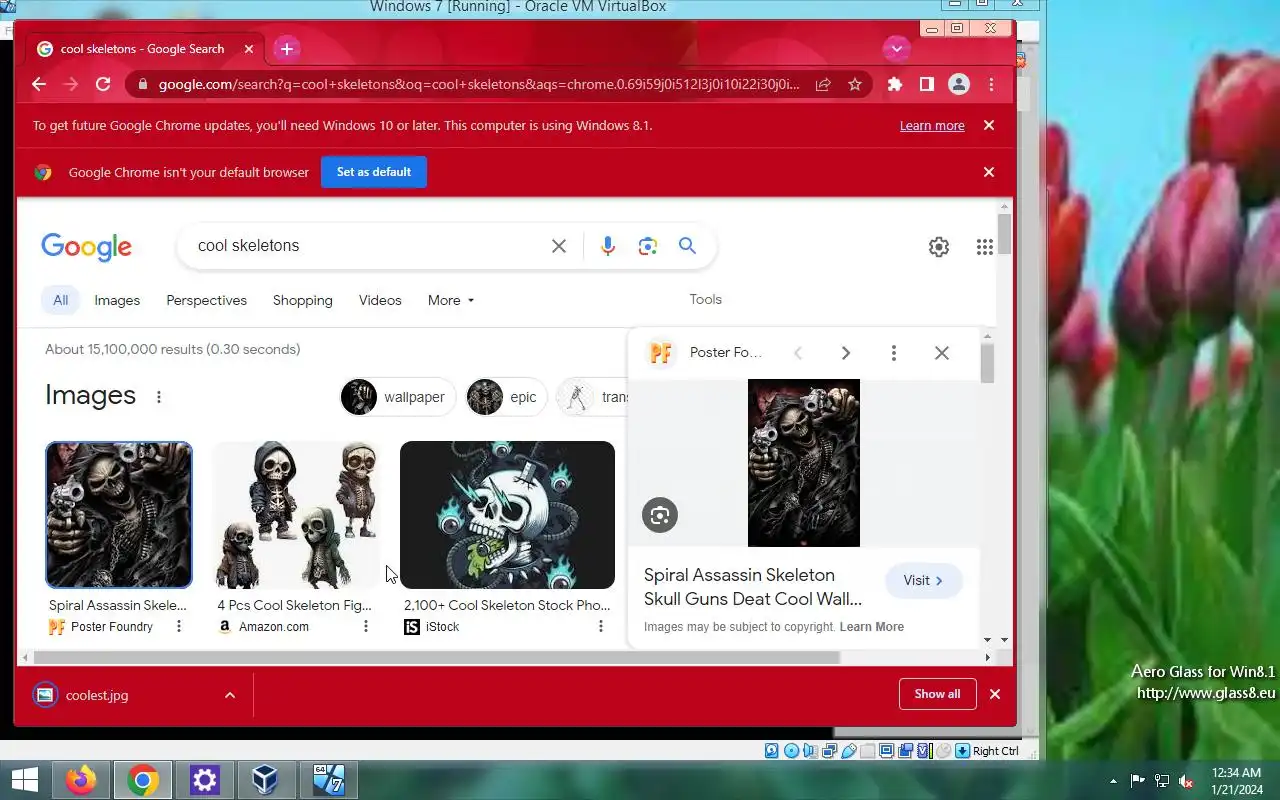The width and height of the screenshot is (1280, 800).
Task: Open Lens search on the preview image
Action: 660,515
